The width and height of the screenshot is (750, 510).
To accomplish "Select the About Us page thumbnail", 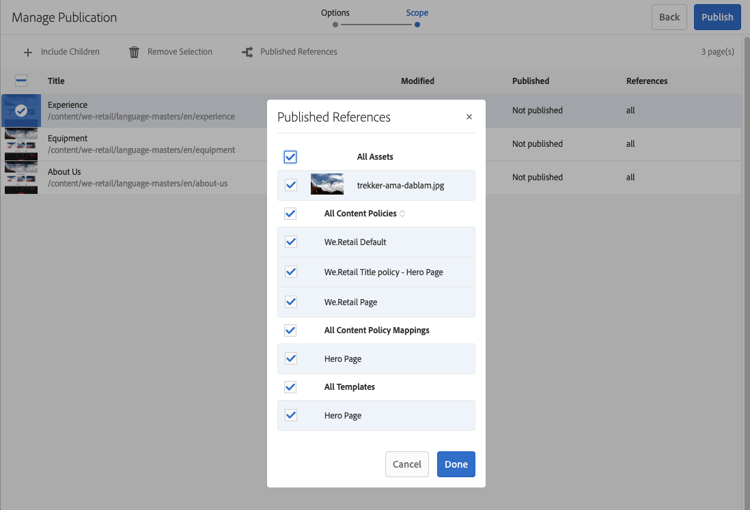I will [21, 177].
